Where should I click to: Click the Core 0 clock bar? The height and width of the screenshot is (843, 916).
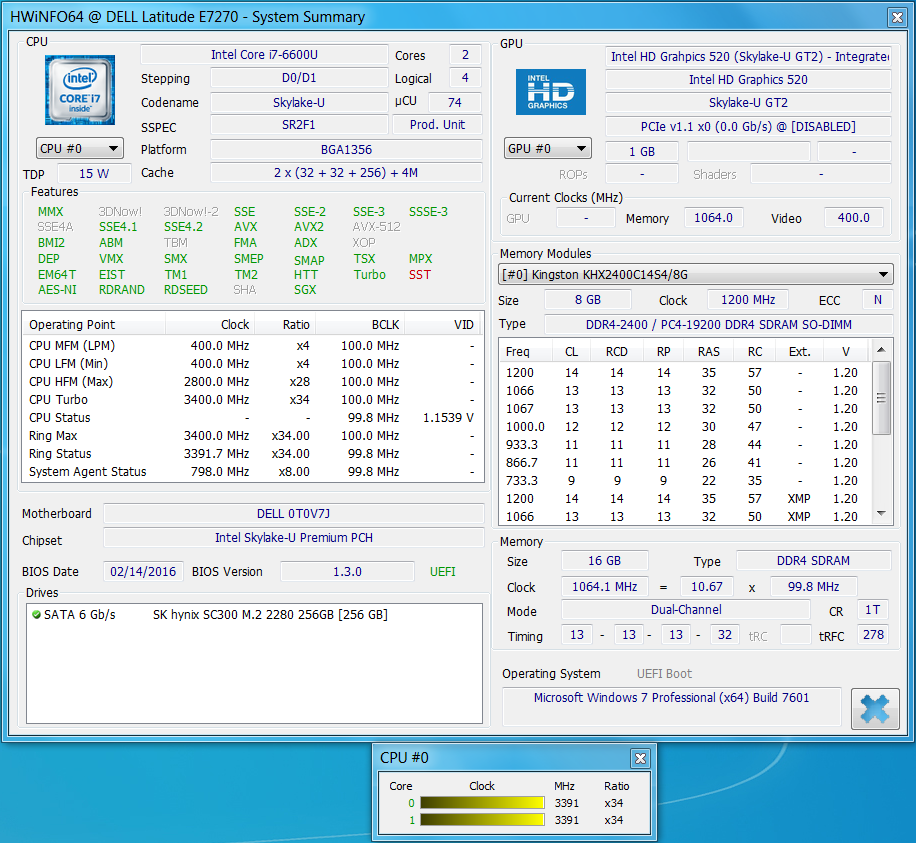click(x=482, y=803)
